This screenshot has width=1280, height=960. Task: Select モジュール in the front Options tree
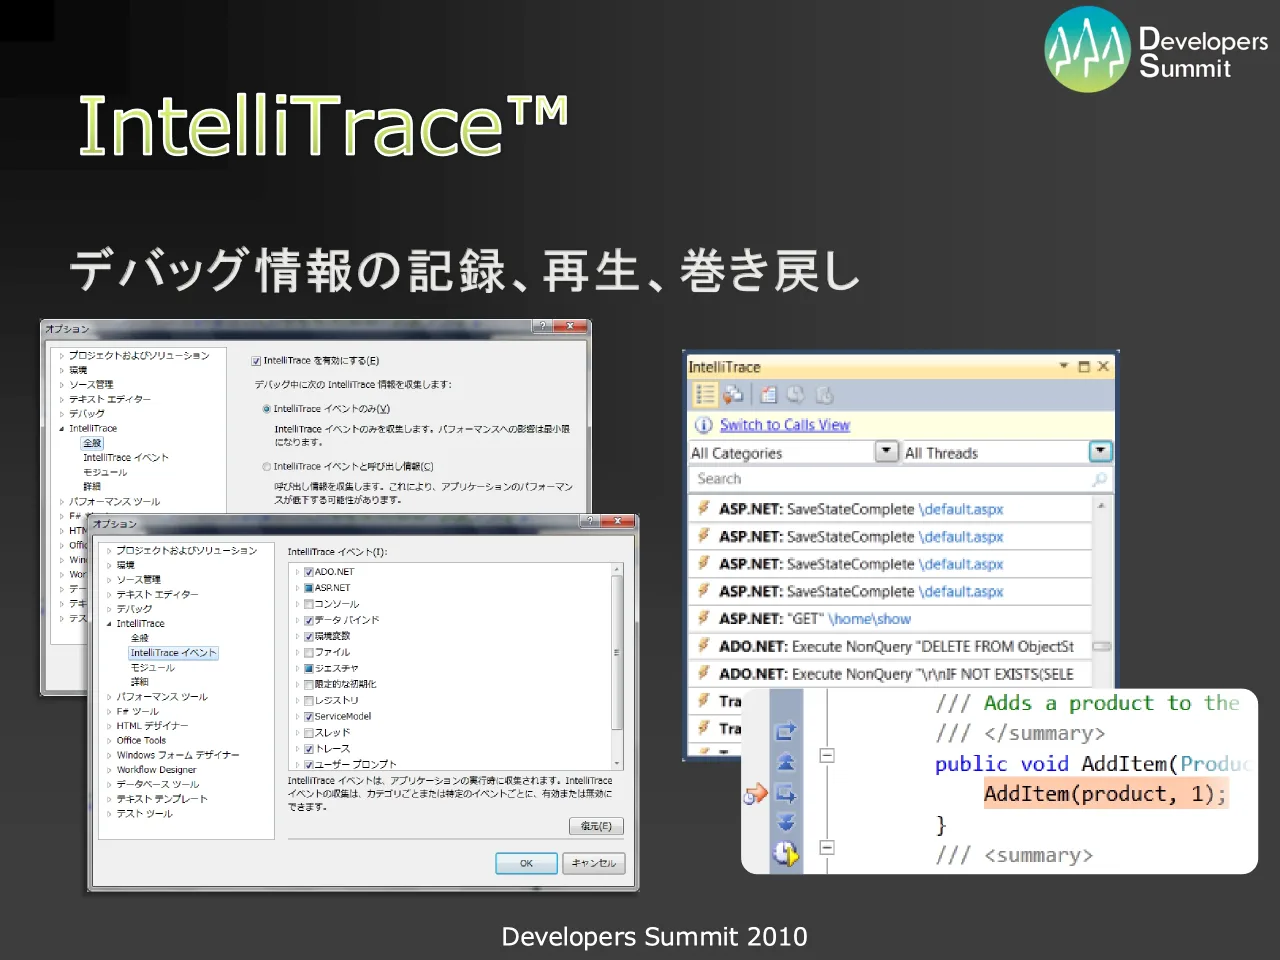[153, 668]
